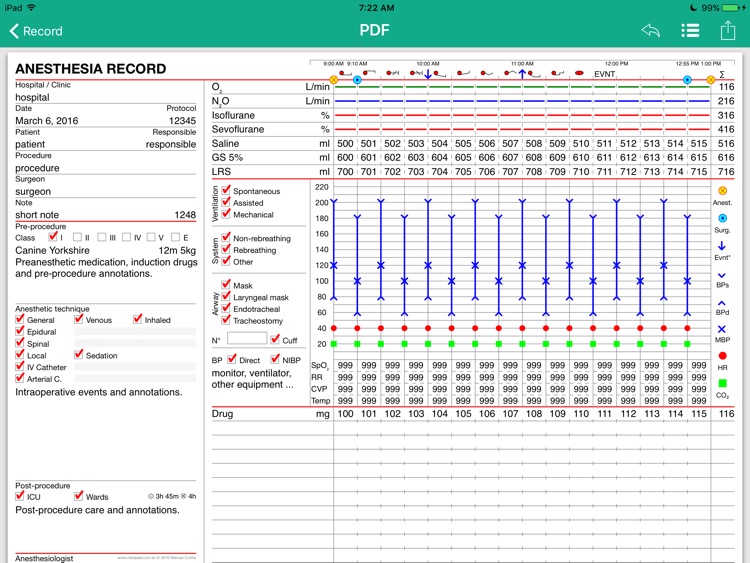Check the Class II box
The image size is (750, 563).
pyautogui.click(x=77, y=237)
